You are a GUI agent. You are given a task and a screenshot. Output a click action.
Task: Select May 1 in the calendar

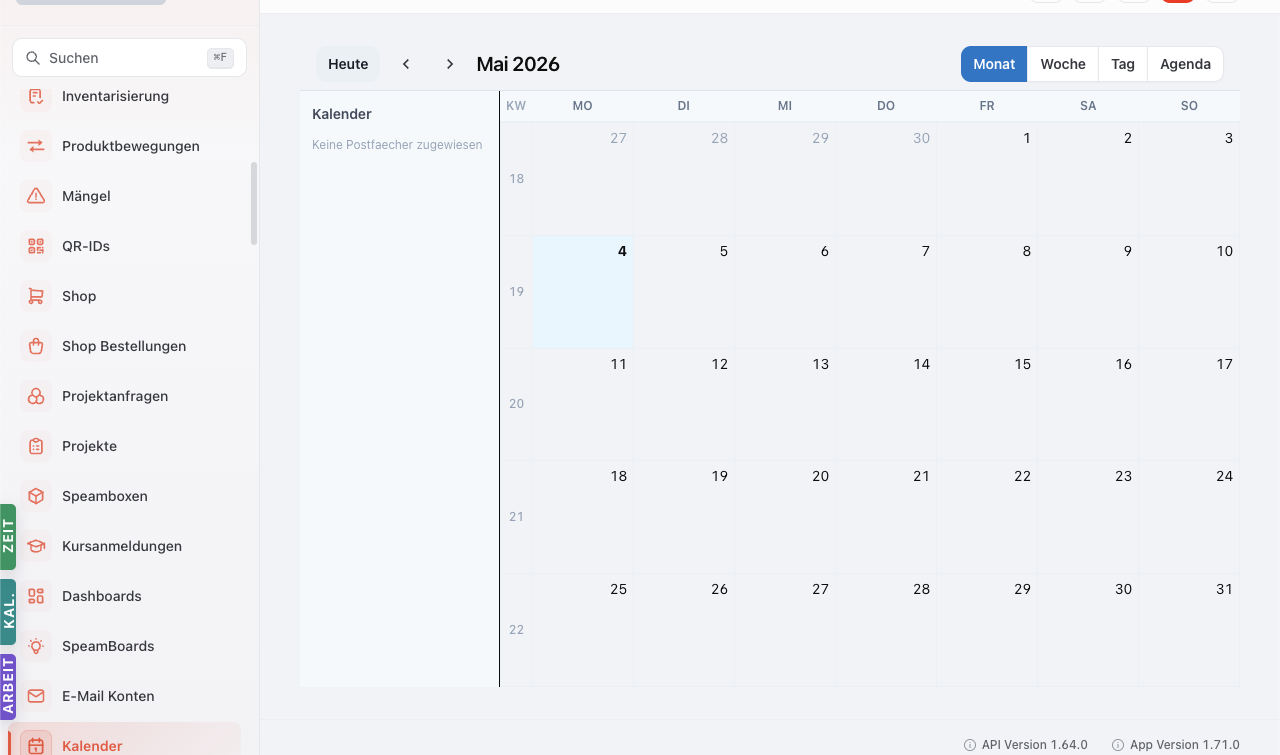(987, 179)
